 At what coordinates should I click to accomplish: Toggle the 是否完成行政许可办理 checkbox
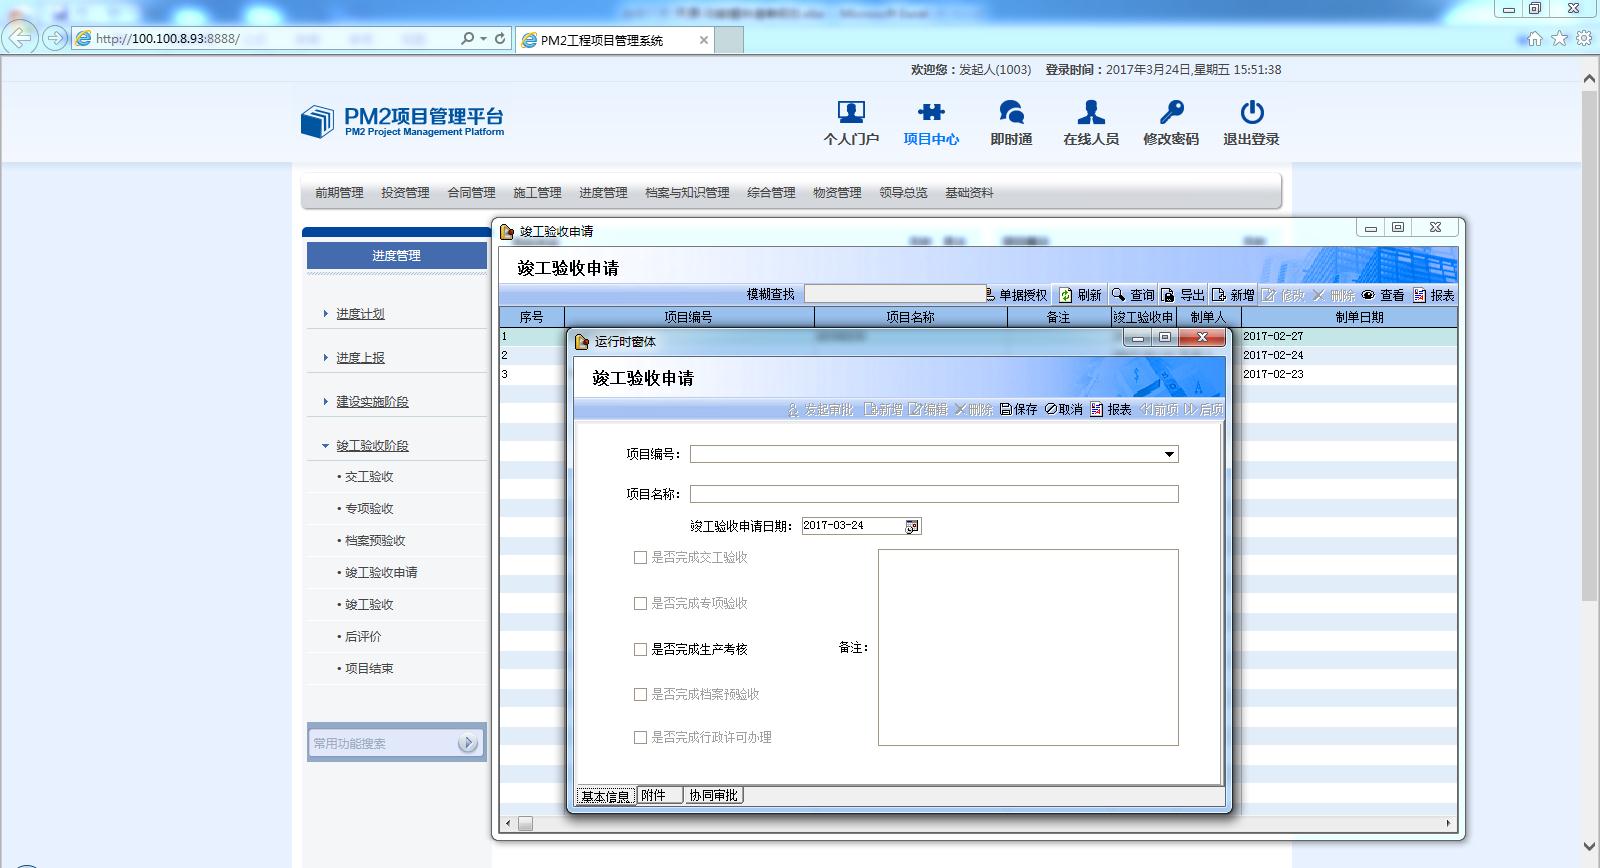pyautogui.click(x=640, y=738)
